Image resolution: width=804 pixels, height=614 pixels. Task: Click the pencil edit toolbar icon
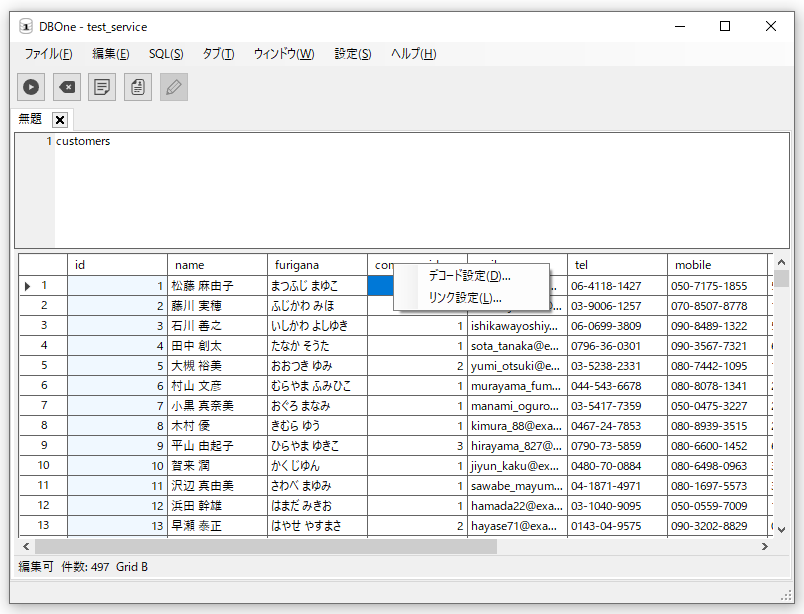[174, 87]
